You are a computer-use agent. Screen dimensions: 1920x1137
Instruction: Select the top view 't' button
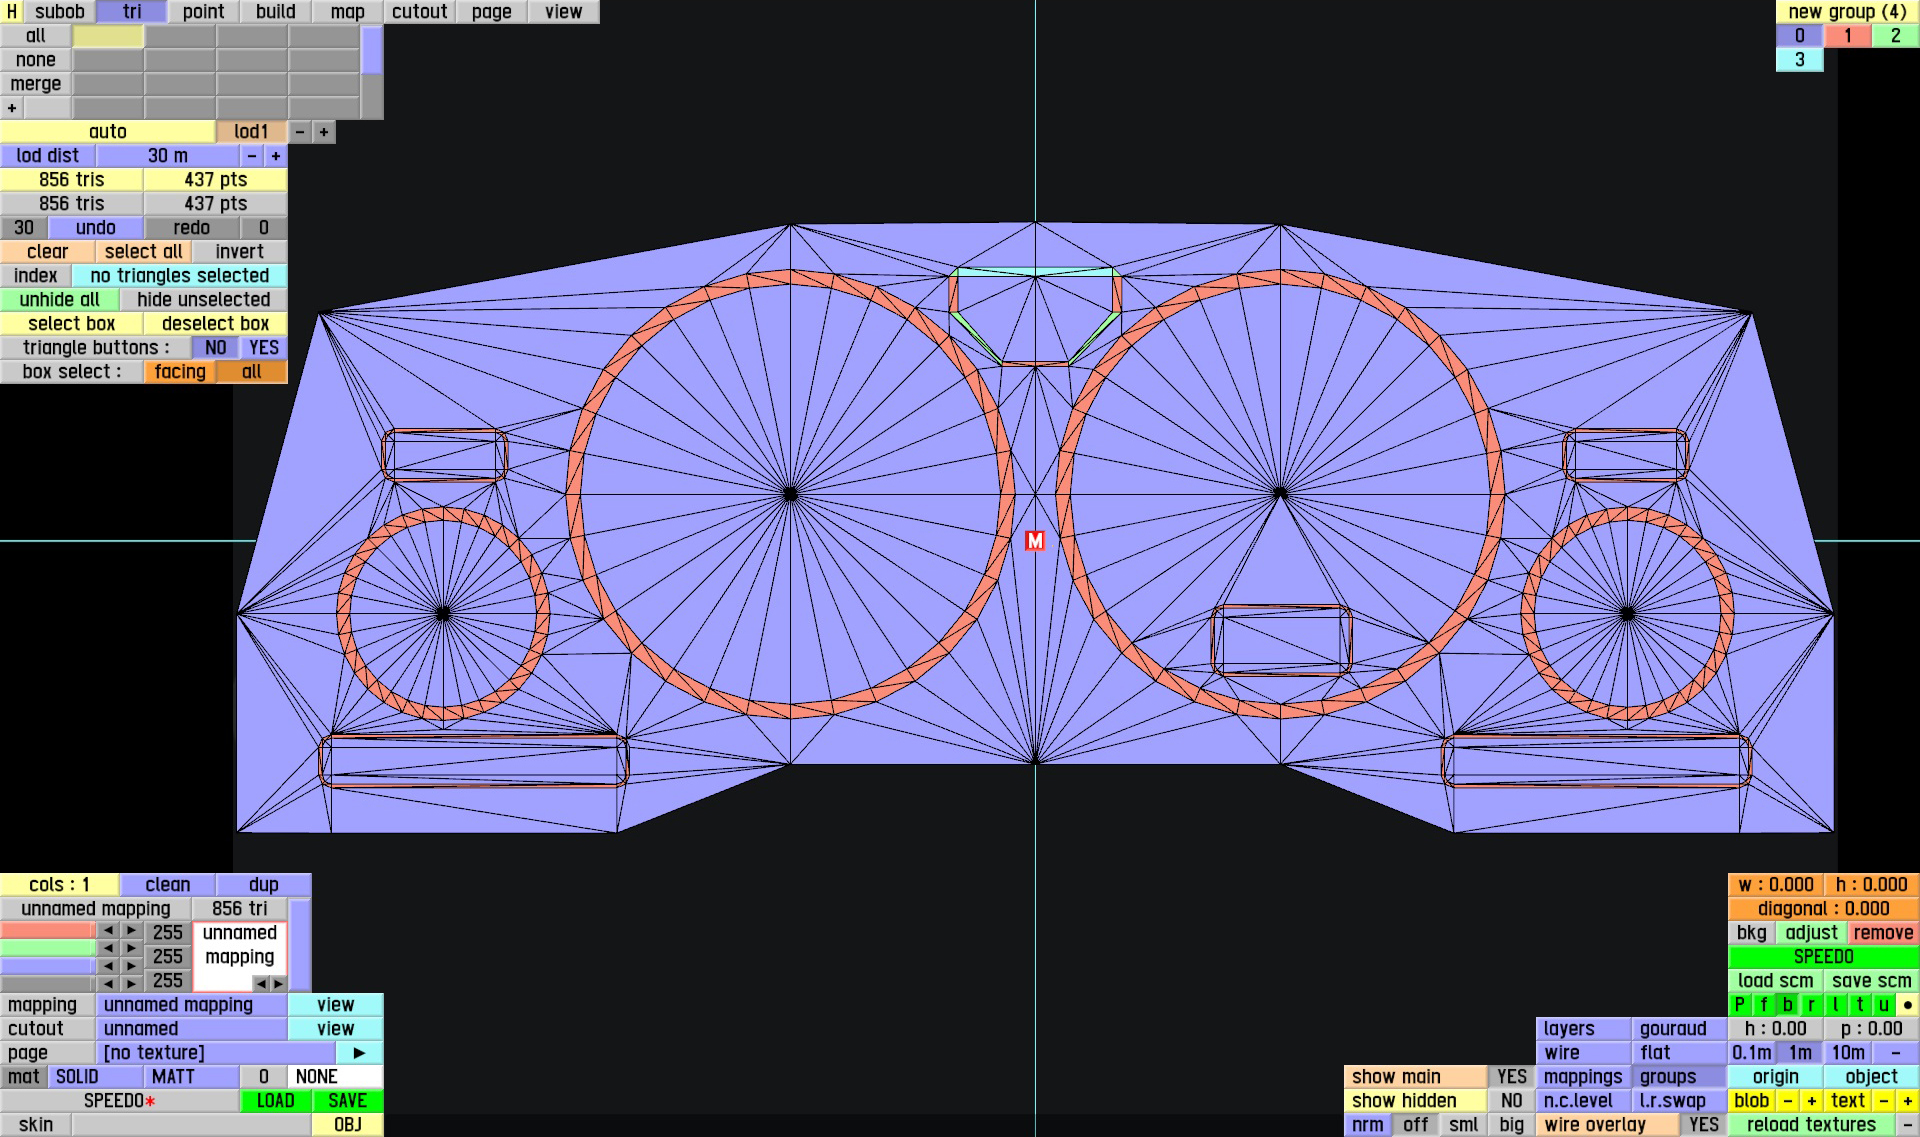click(1860, 1005)
